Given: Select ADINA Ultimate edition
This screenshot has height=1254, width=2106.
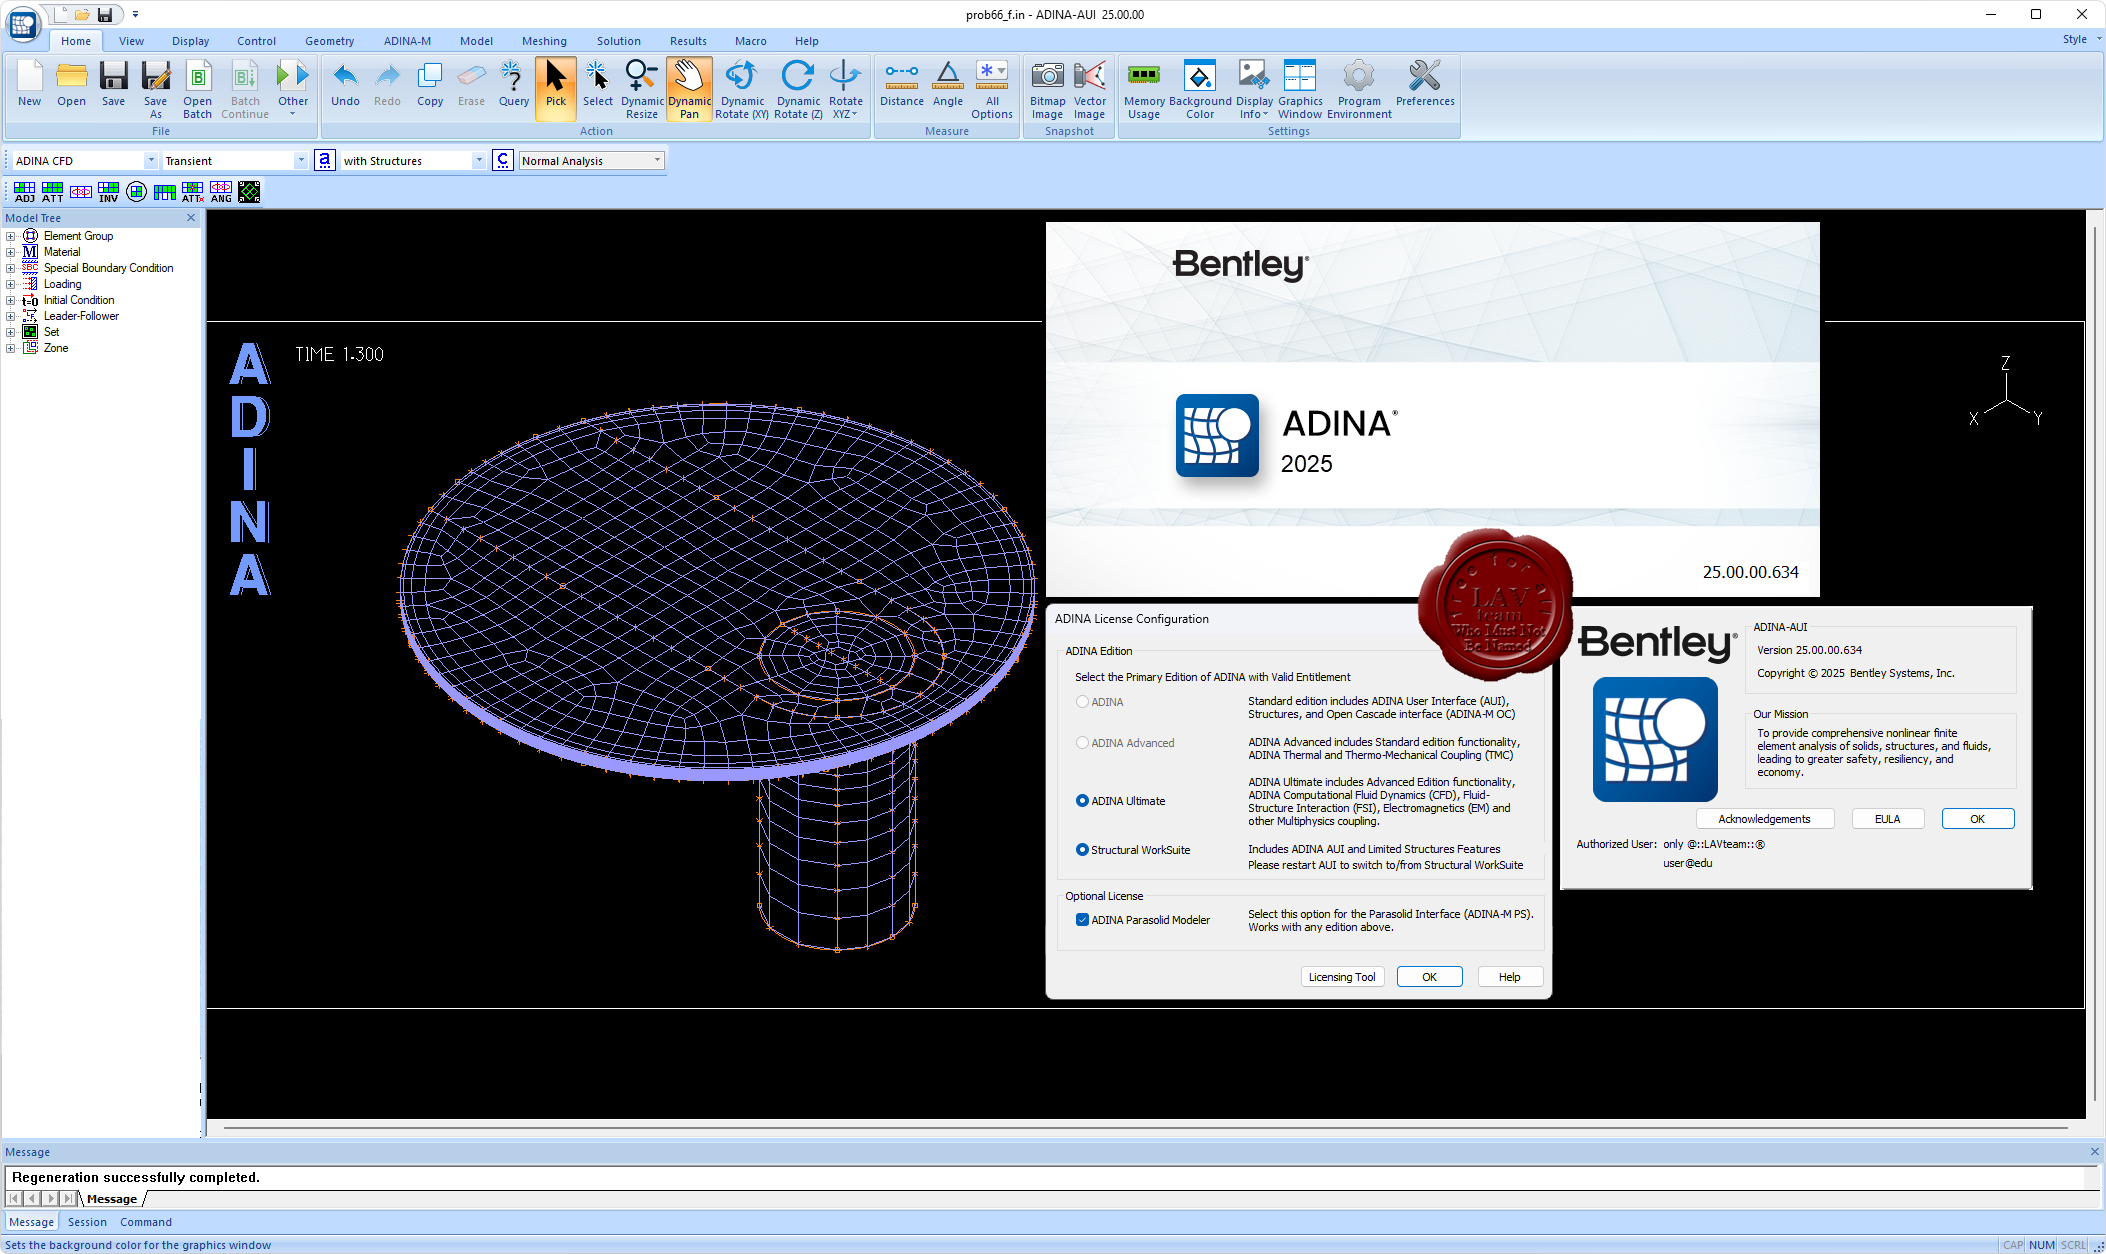Looking at the screenshot, I should pos(1082,801).
